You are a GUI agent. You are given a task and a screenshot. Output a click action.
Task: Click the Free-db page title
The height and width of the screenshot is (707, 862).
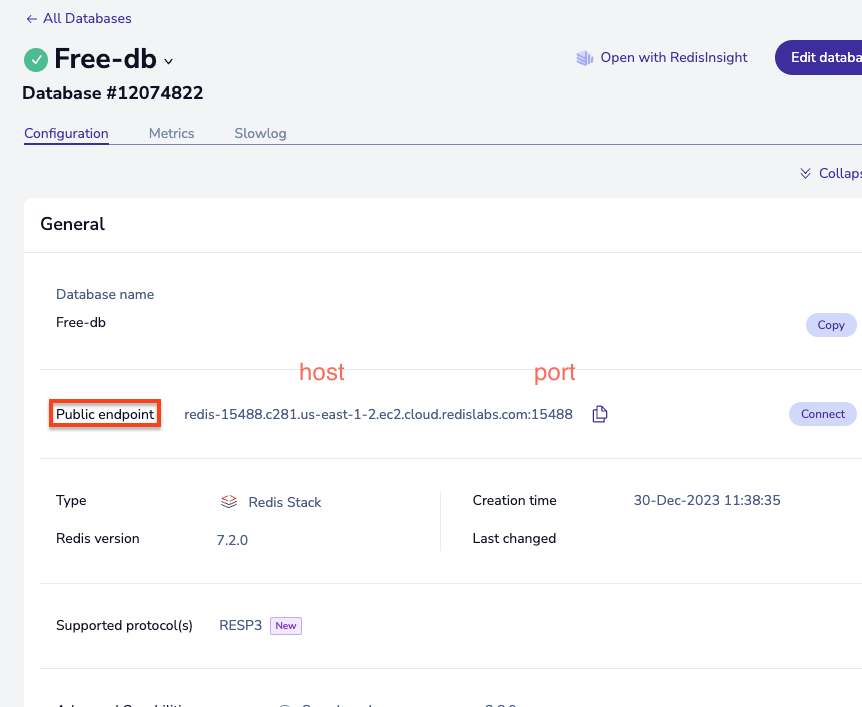(105, 59)
